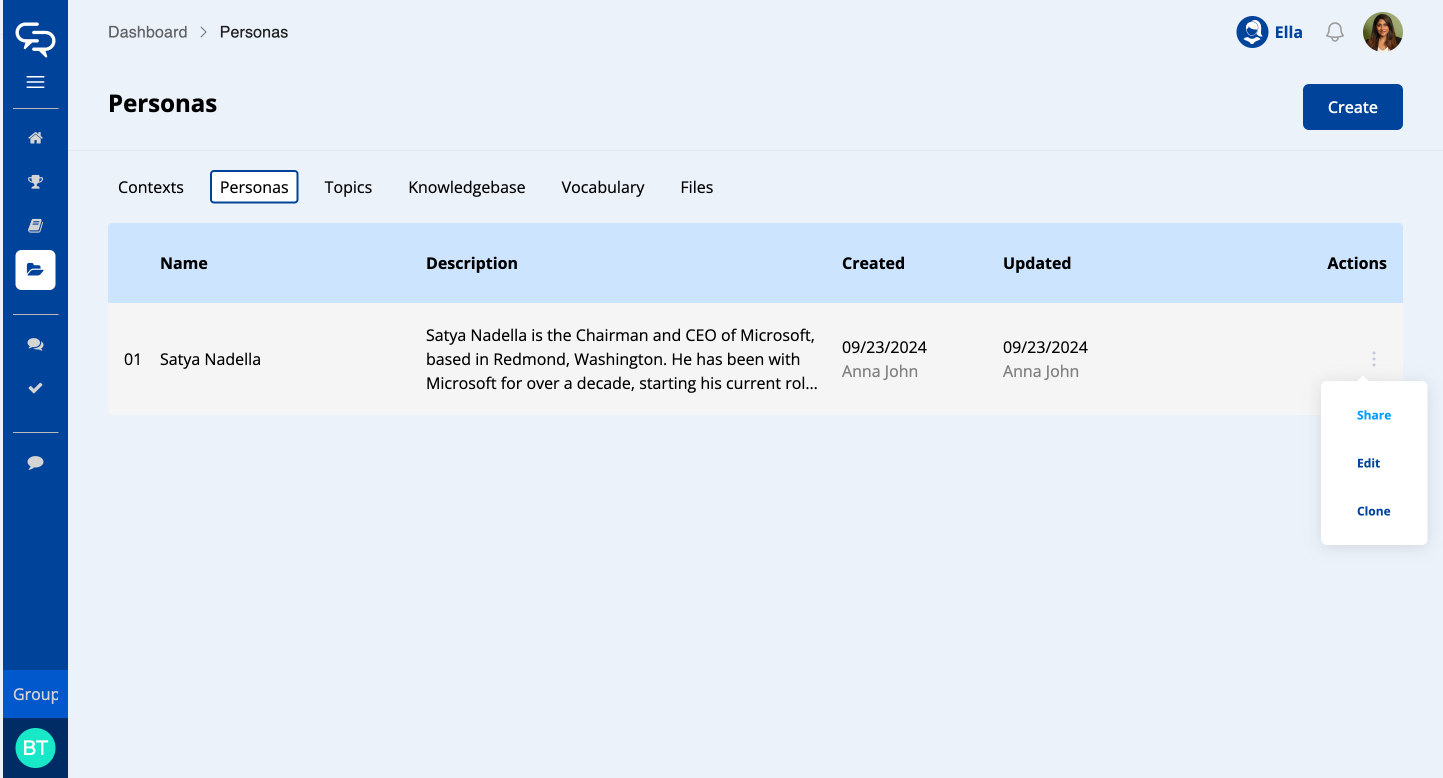Screen dimensions: 1443x778
Task: Select the open folder sidebar icon
Action: tap(35, 270)
